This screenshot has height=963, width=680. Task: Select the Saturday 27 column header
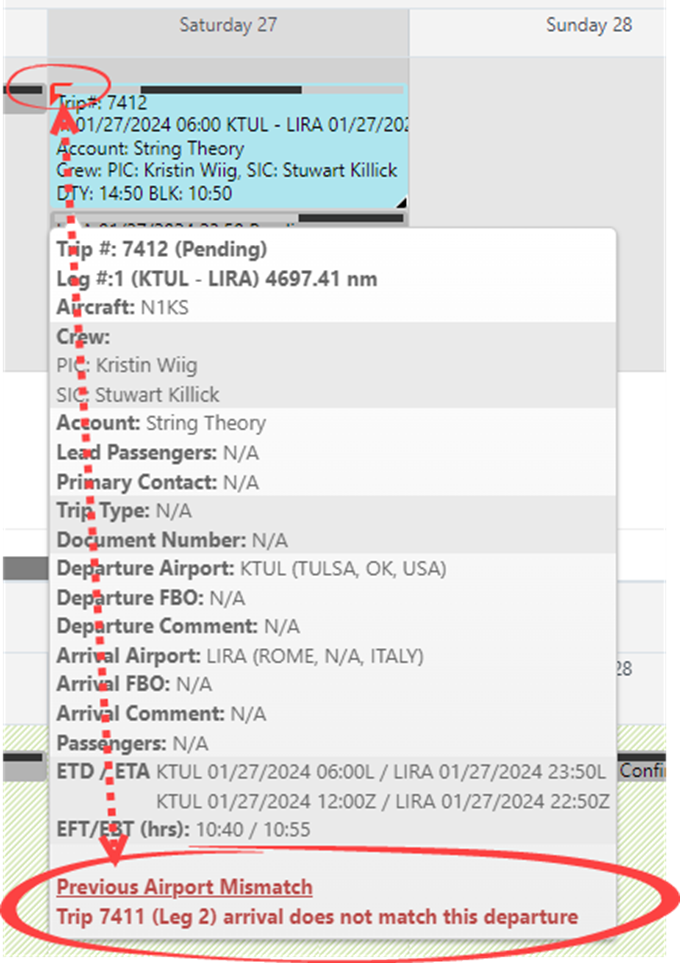pos(228,25)
